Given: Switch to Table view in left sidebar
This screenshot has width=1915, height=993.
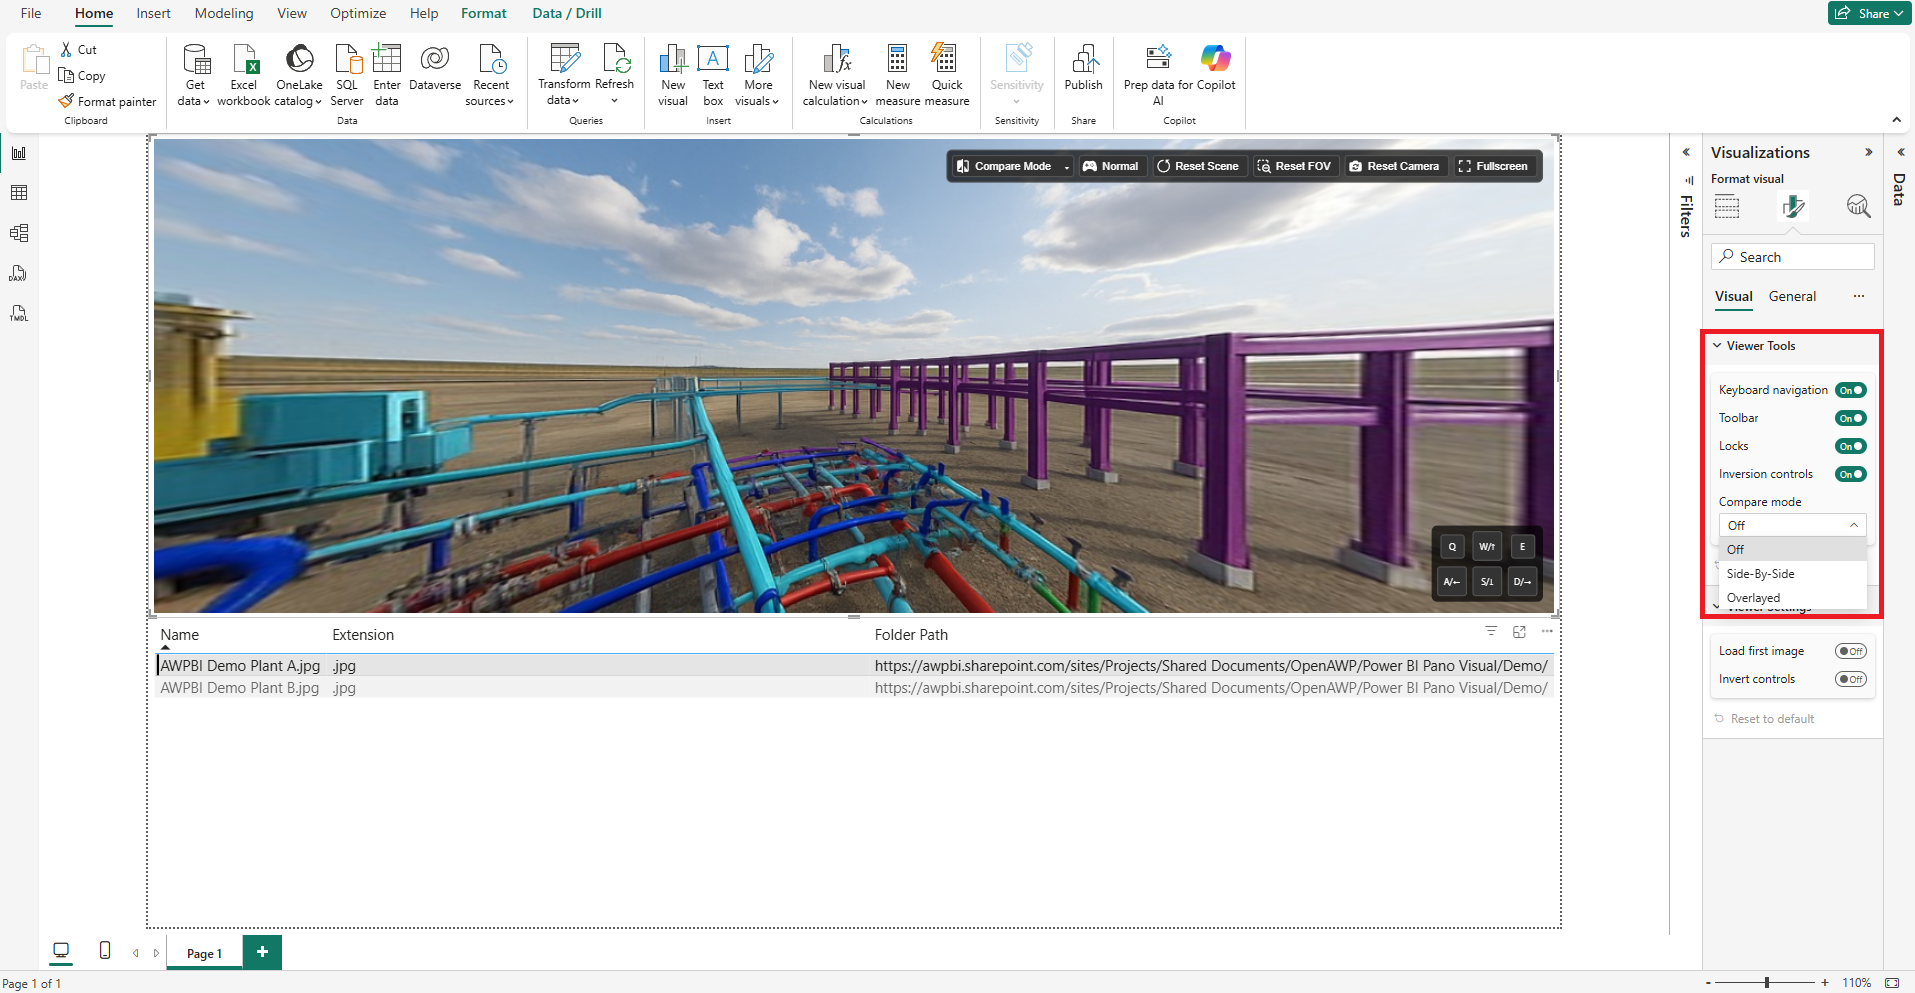Looking at the screenshot, I should [x=19, y=193].
